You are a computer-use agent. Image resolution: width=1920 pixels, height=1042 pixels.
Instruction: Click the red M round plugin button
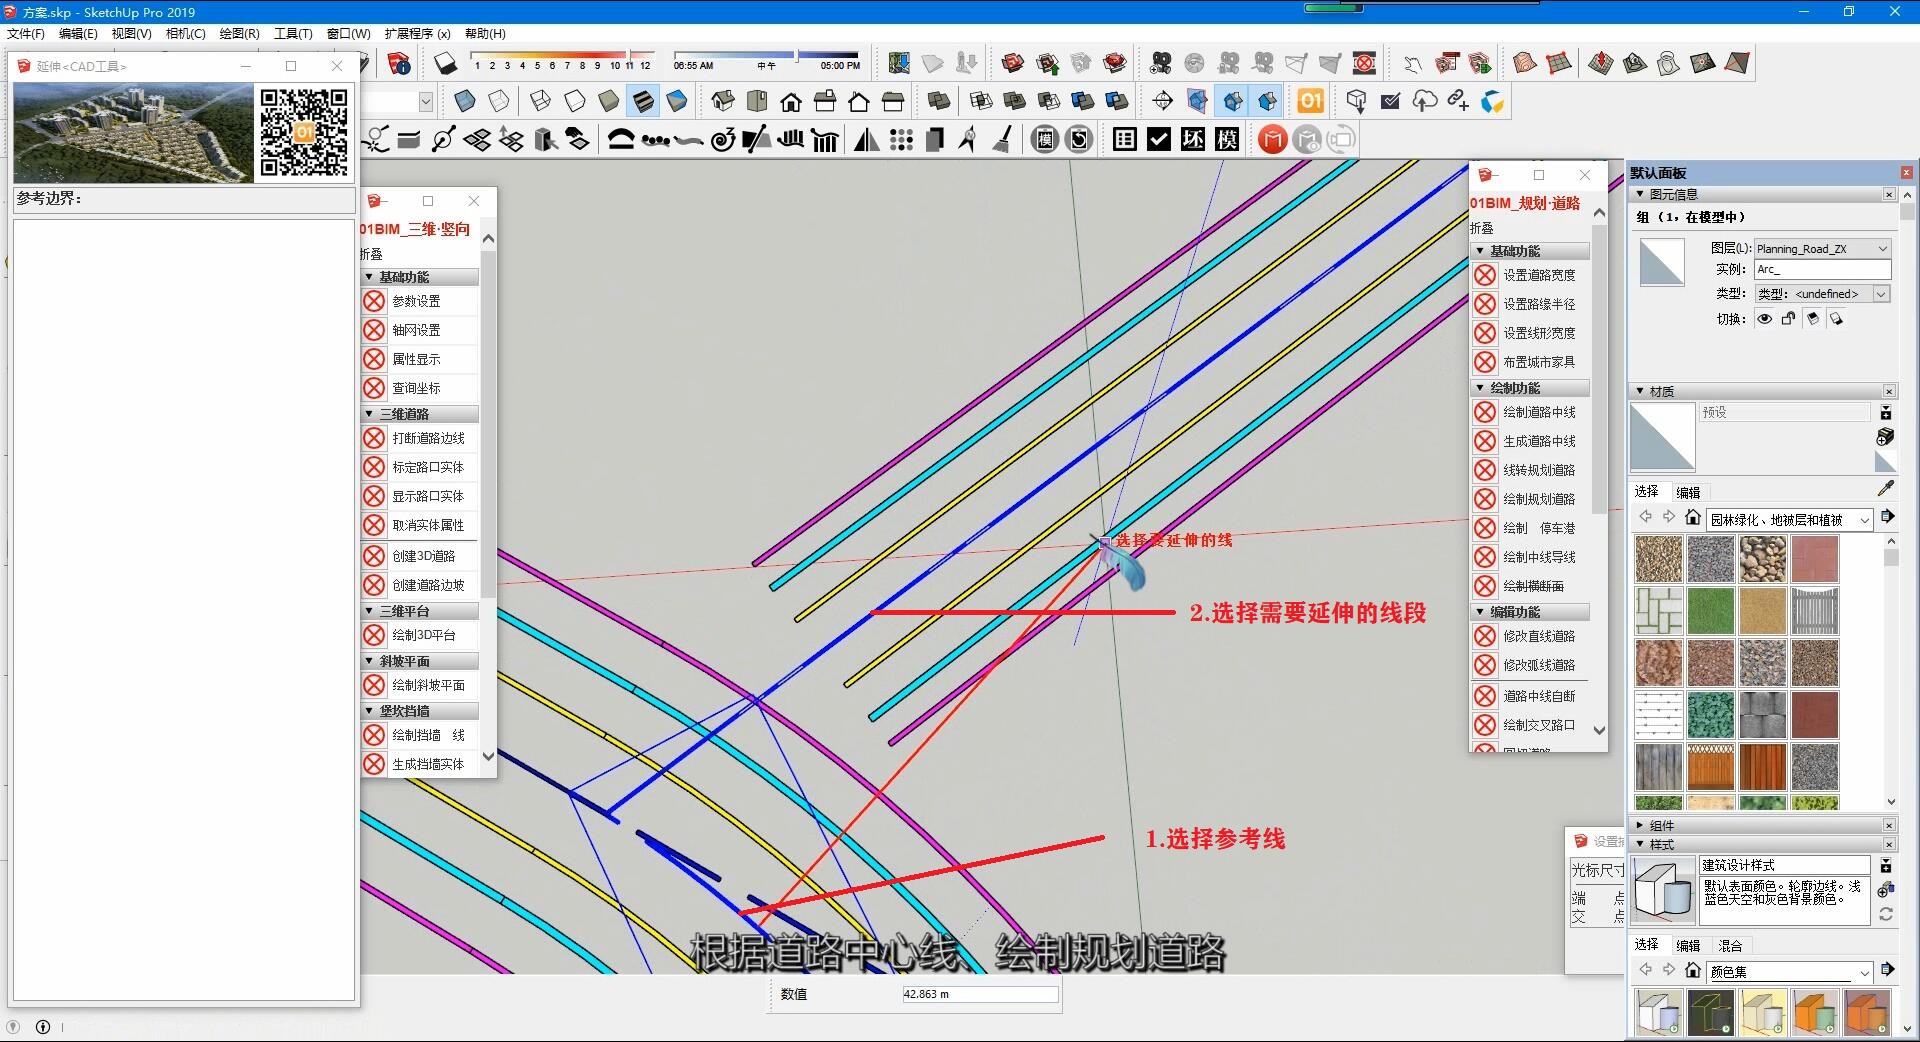click(1272, 140)
